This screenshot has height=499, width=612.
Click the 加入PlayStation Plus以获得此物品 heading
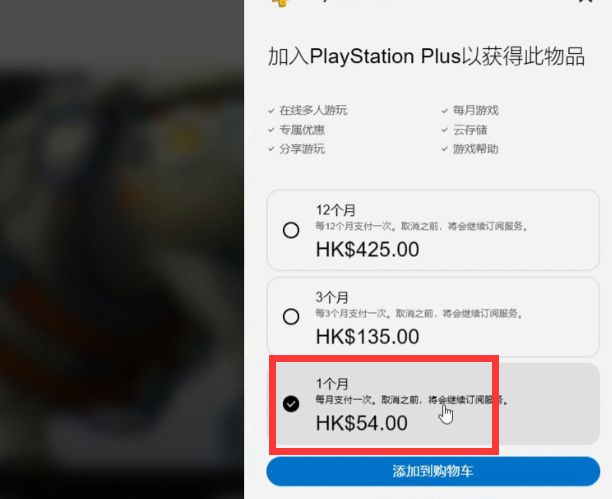click(x=426, y=56)
